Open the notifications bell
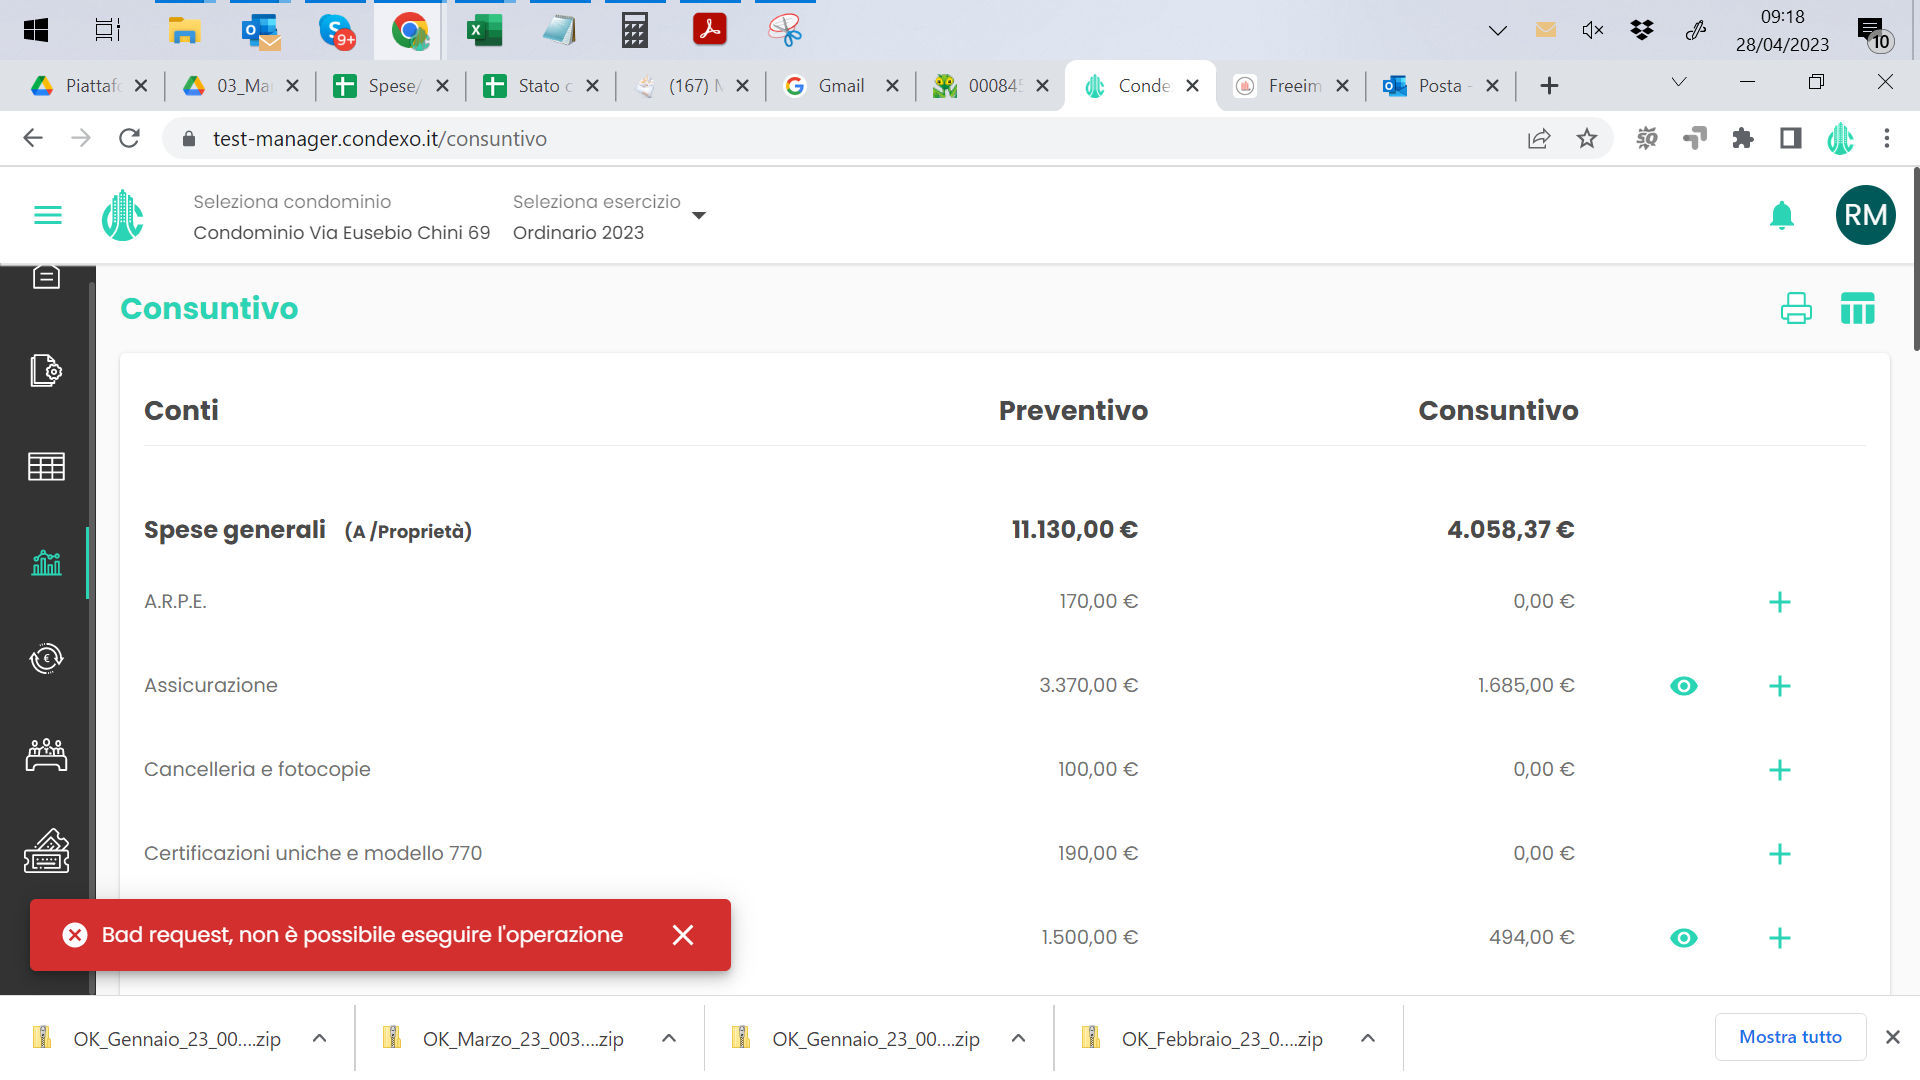This screenshot has width=1920, height=1080. (1781, 215)
